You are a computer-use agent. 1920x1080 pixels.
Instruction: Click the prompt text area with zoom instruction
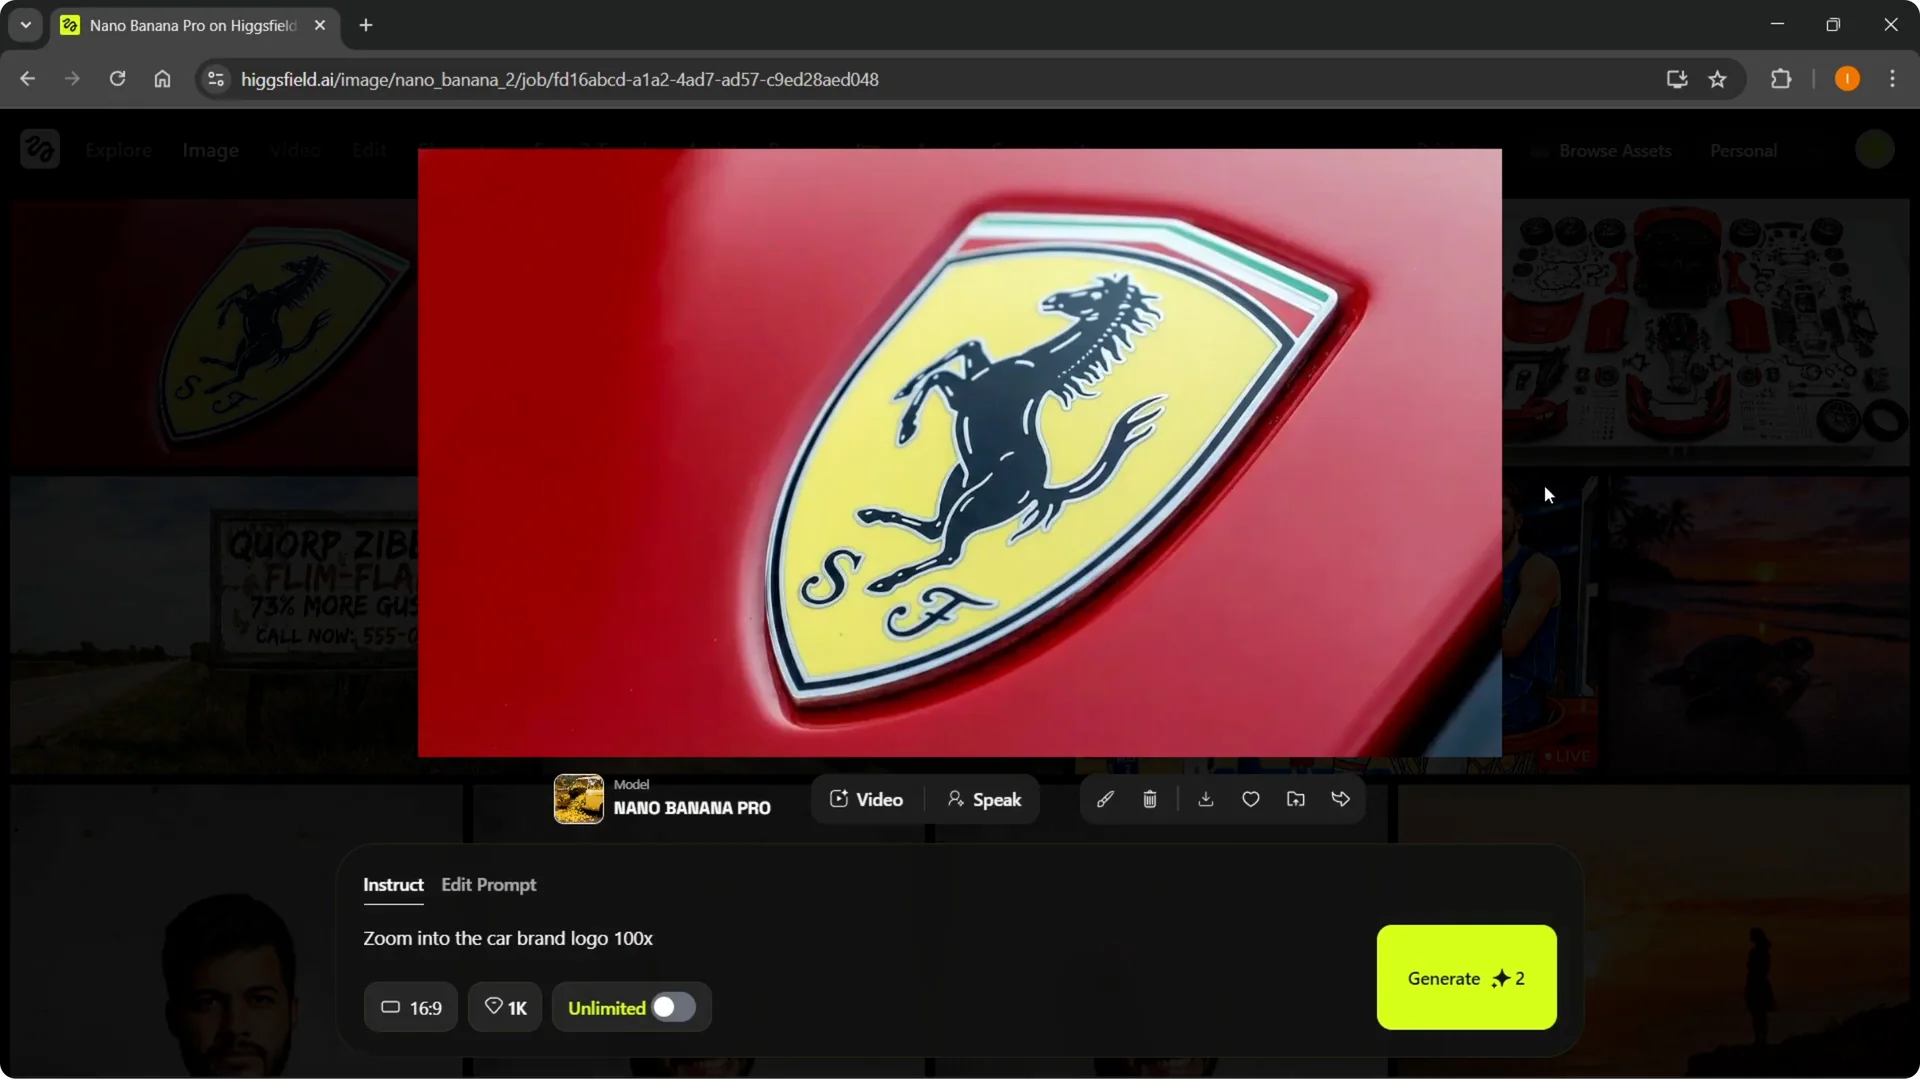tap(508, 938)
